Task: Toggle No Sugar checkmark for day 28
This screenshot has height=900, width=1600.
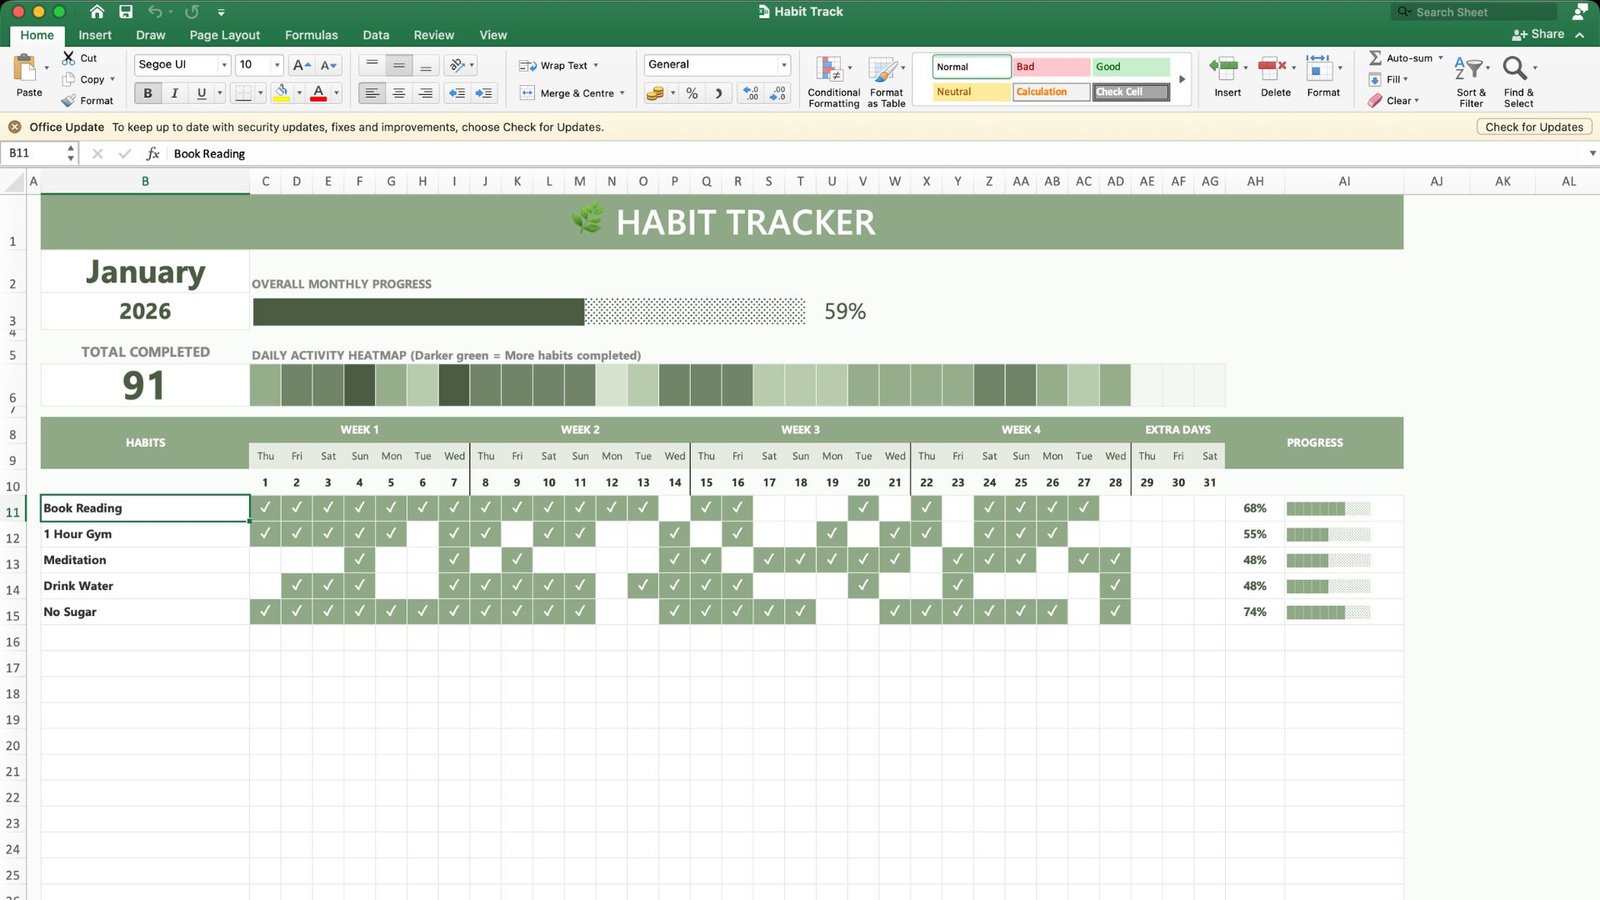Action: click(x=1115, y=612)
